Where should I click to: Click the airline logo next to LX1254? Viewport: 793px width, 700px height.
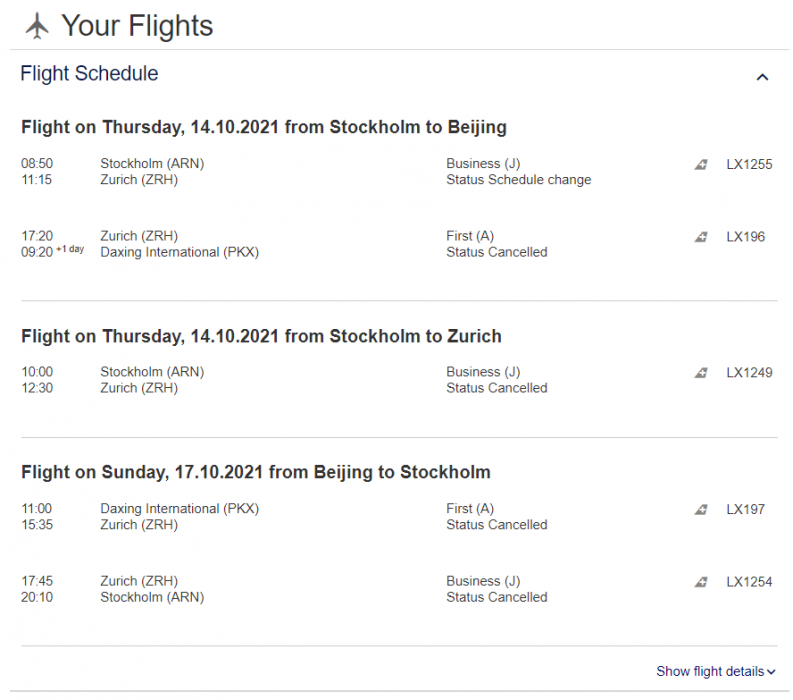[701, 582]
